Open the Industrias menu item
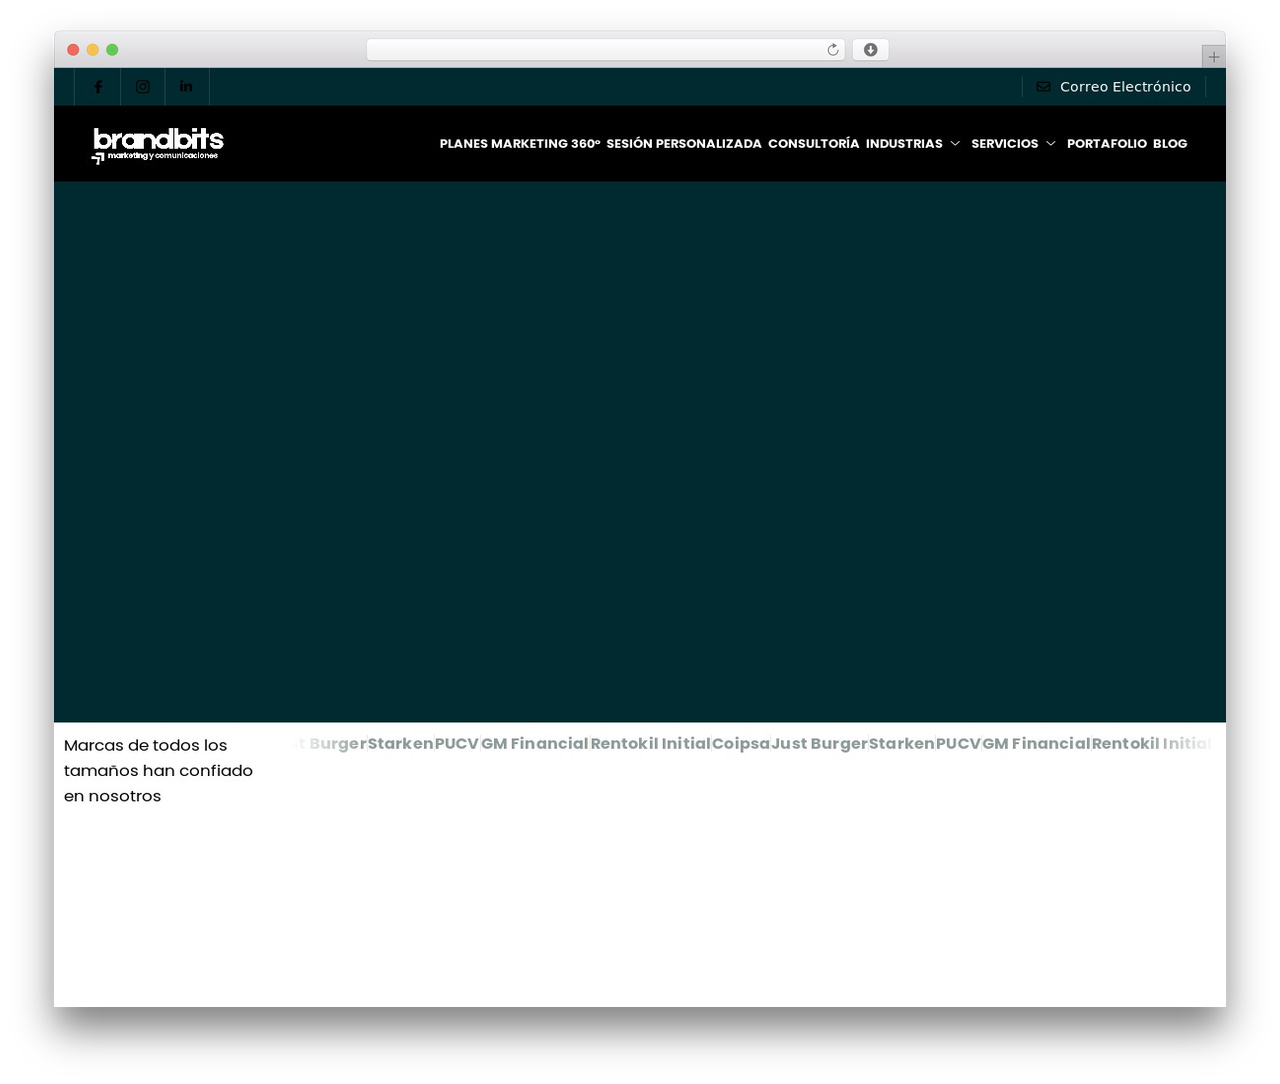This screenshot has height=1084, width=1280. tap(904, 144)
